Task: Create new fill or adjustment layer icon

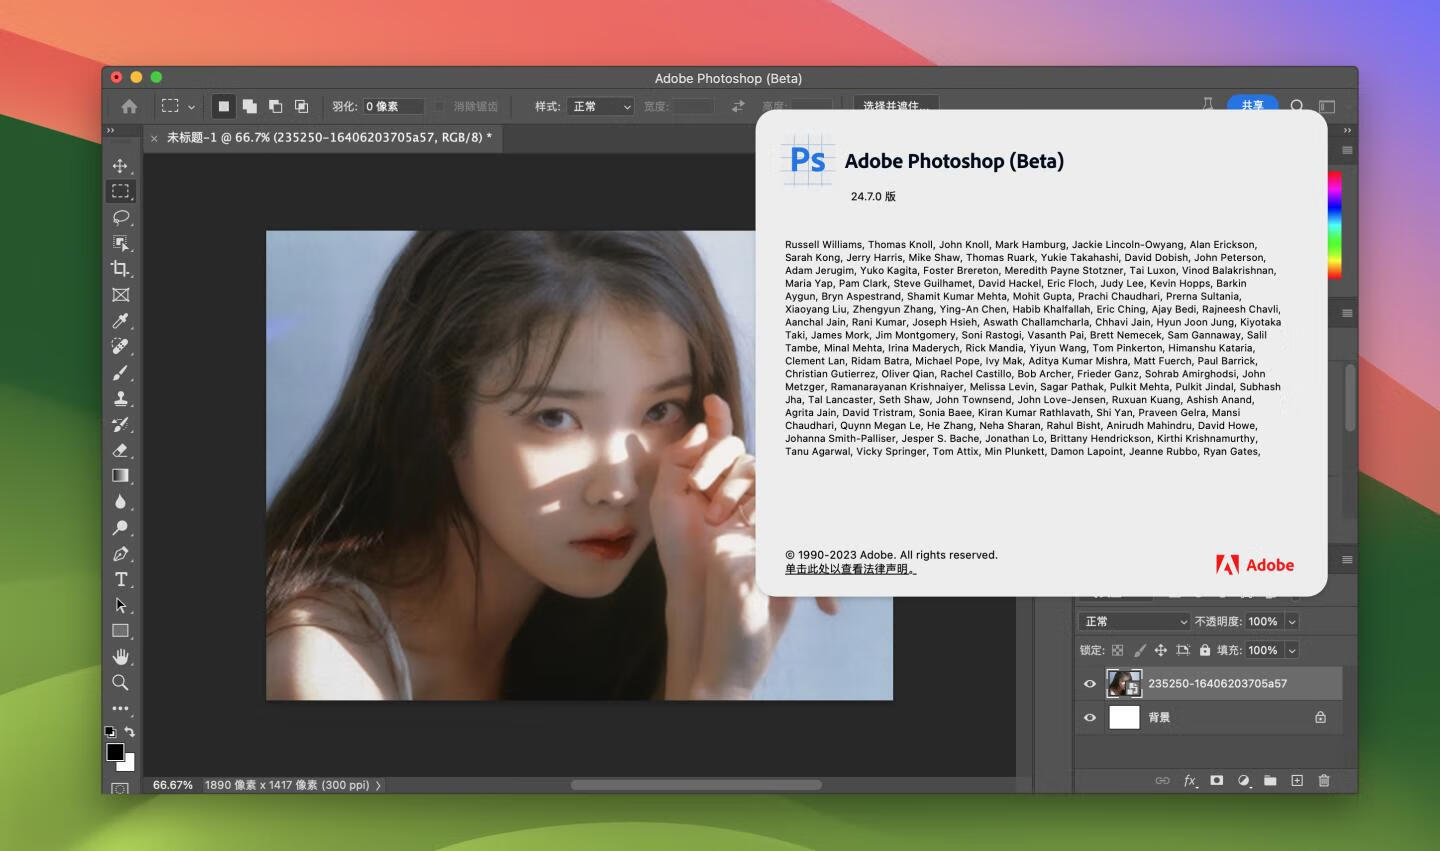Action: point(1244,781)
